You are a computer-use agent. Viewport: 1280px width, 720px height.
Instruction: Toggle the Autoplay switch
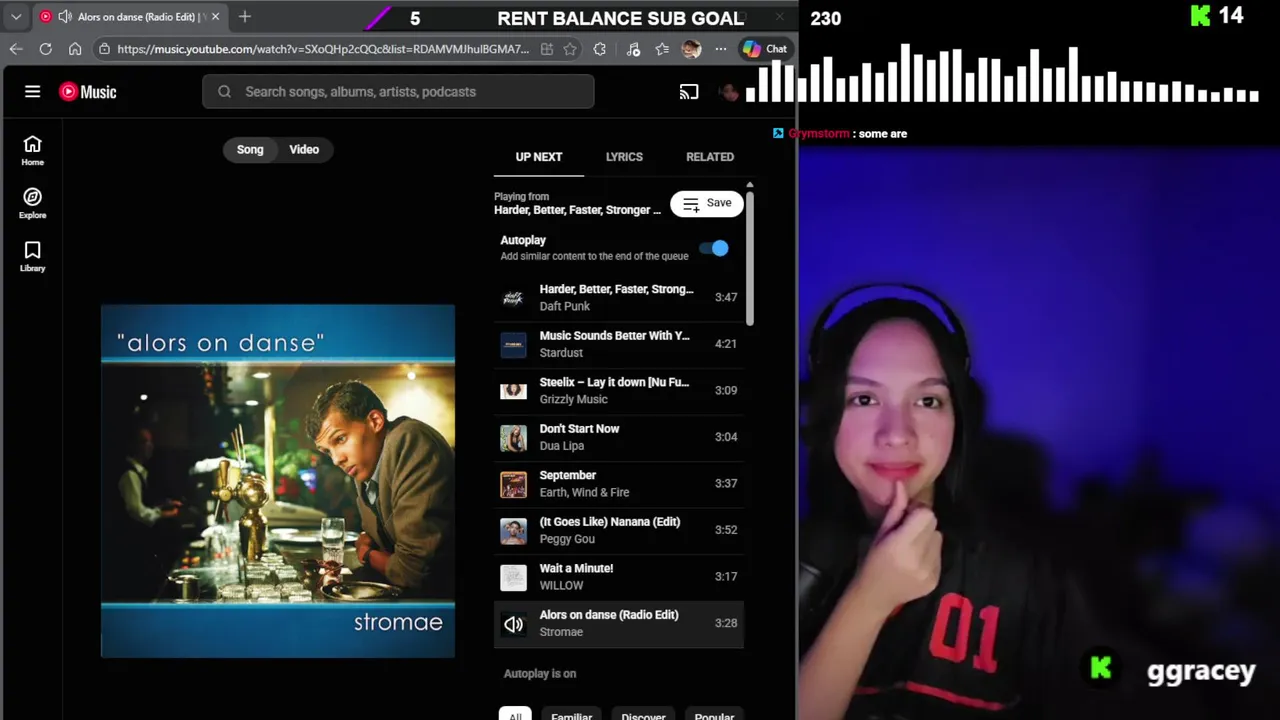pyautogui.click(x=715, y=248)
